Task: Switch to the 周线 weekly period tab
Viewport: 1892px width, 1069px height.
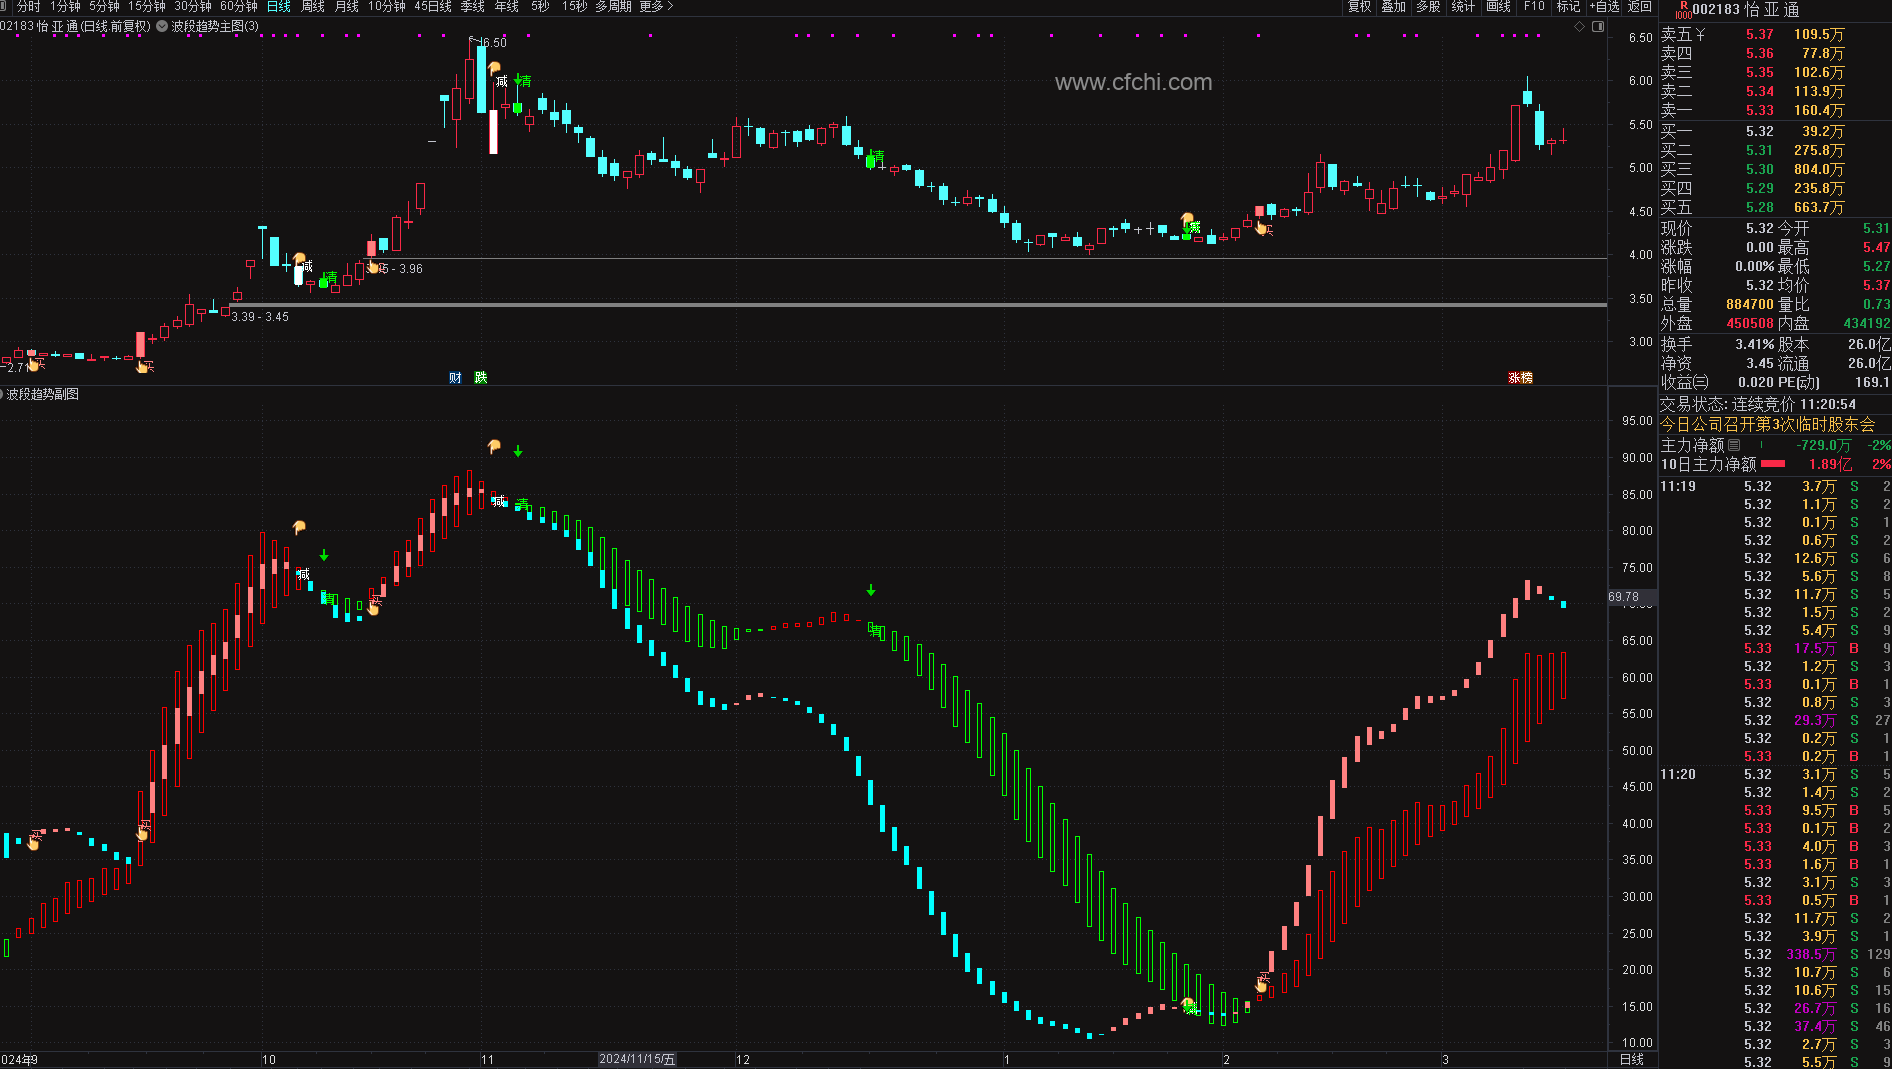Action: [313, 7]
